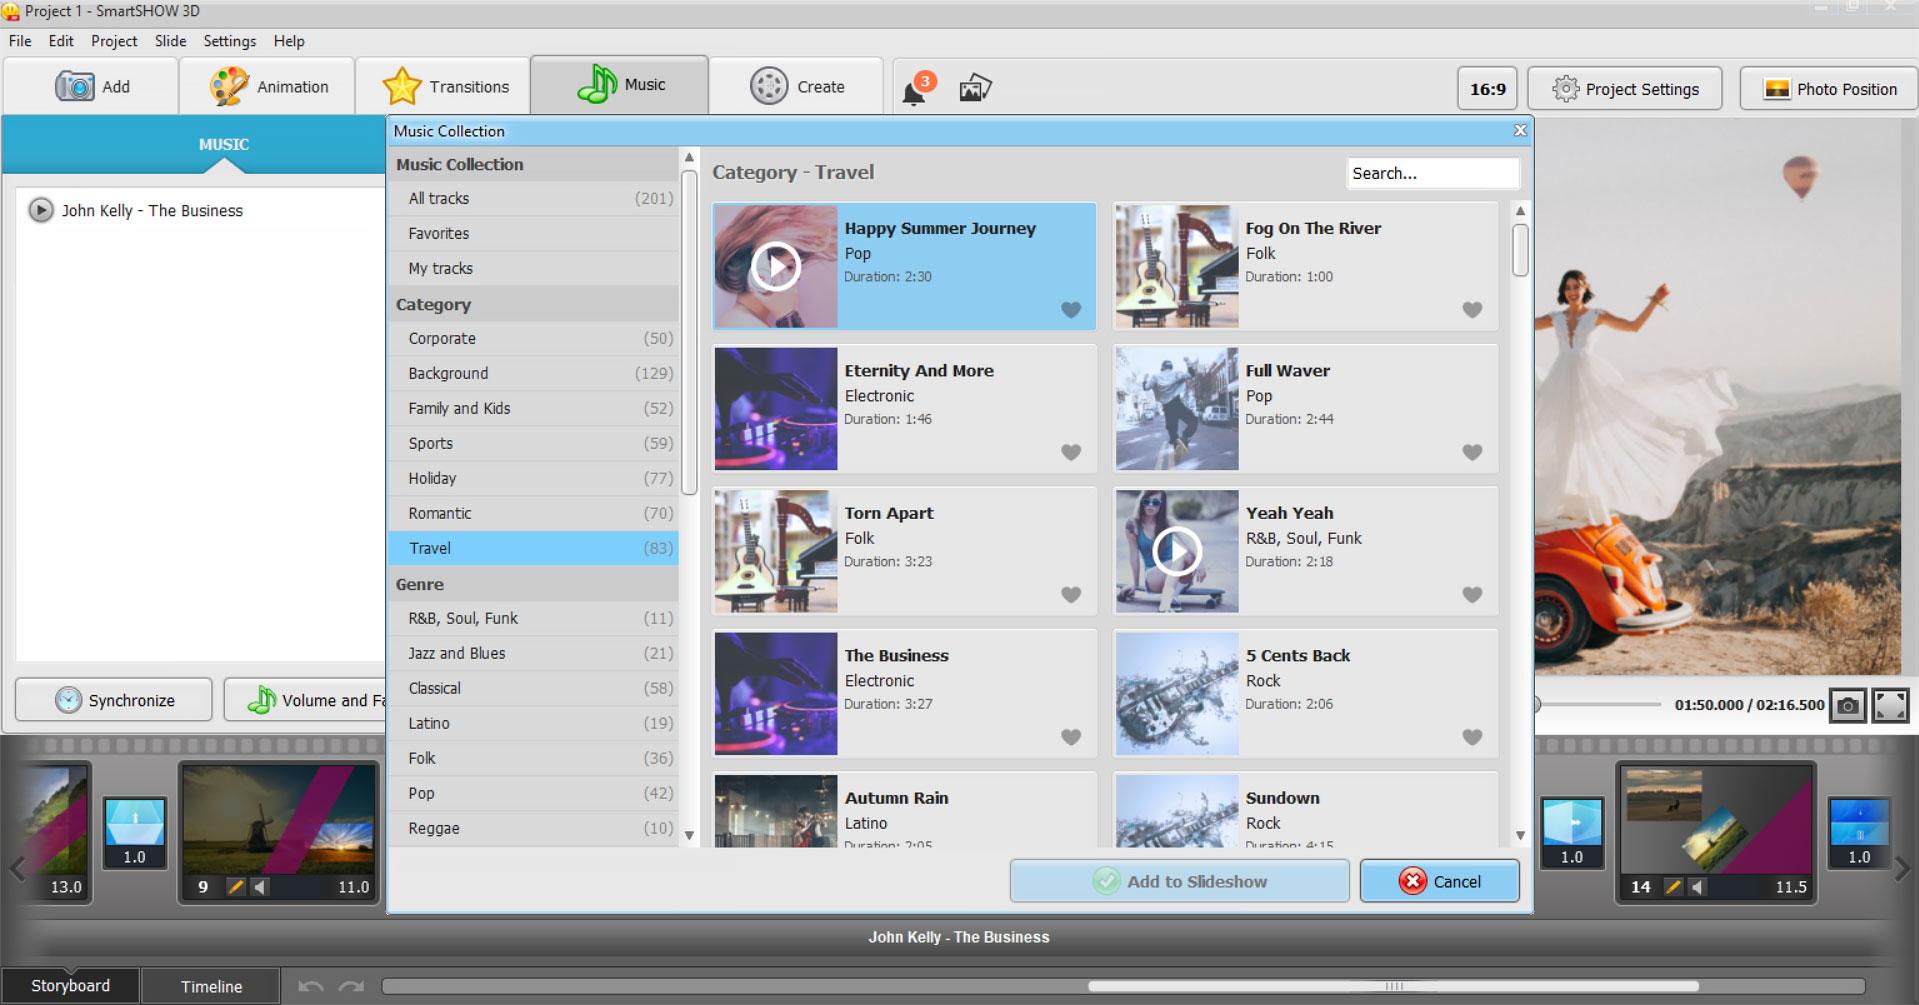This screenshot has height=1005, width=1919.
Task: Open the Slide menu
Action: coord(170,41)
